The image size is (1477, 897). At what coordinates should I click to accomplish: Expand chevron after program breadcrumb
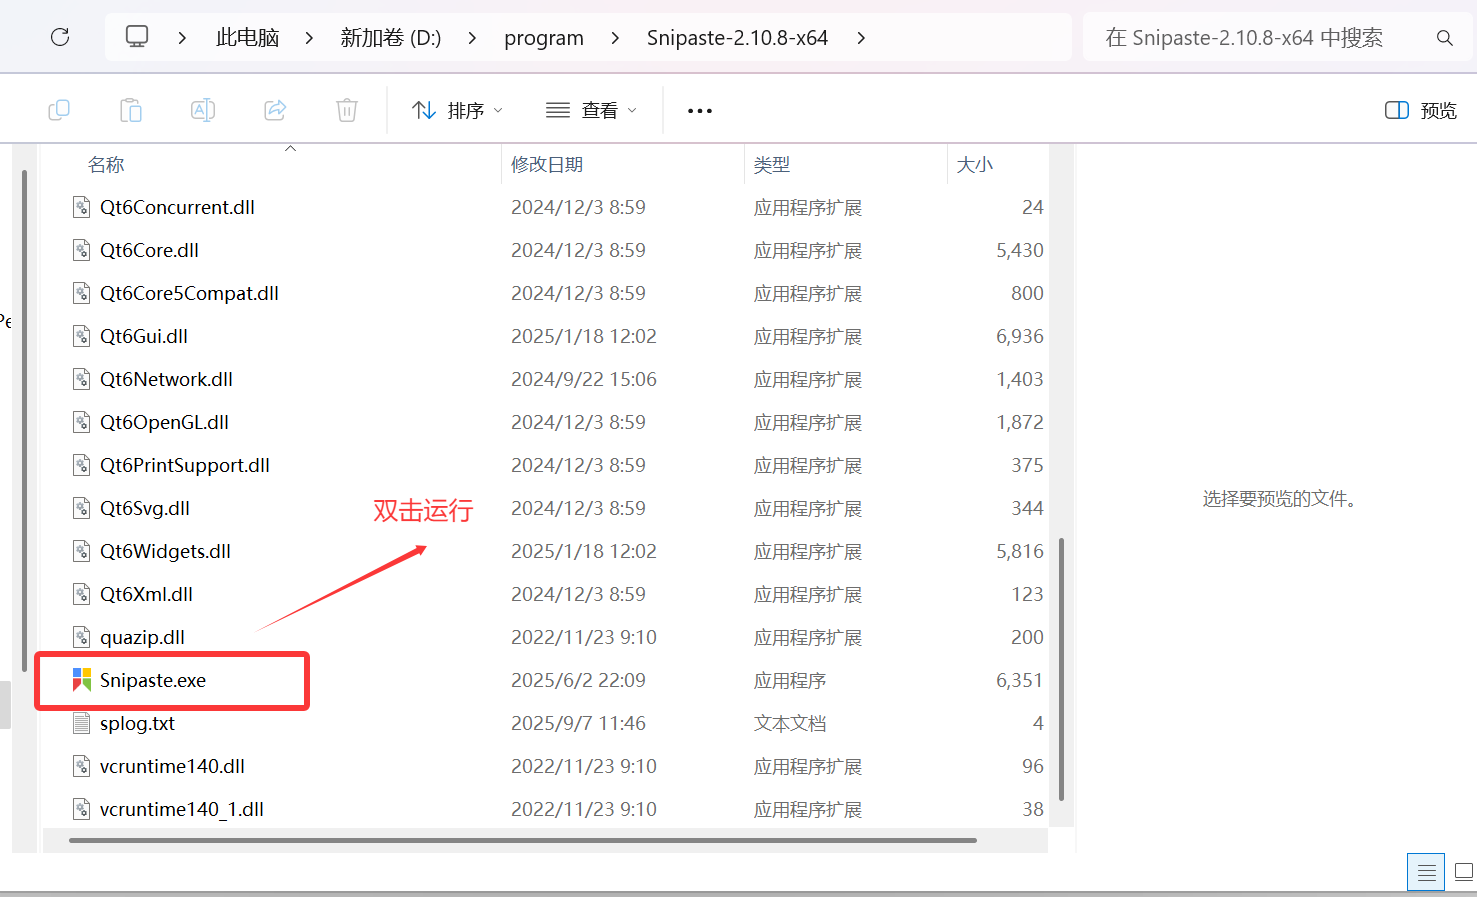(x=615, y=38)
